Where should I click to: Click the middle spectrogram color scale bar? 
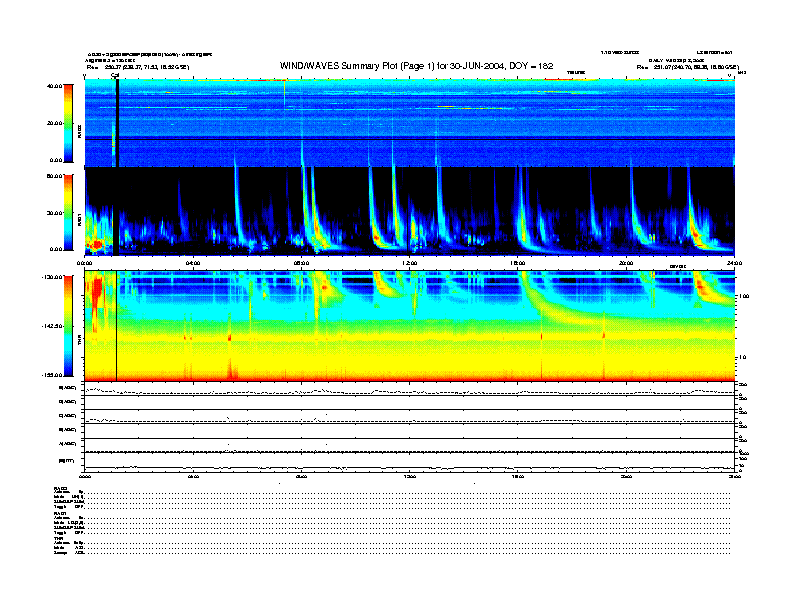[68, 212]
